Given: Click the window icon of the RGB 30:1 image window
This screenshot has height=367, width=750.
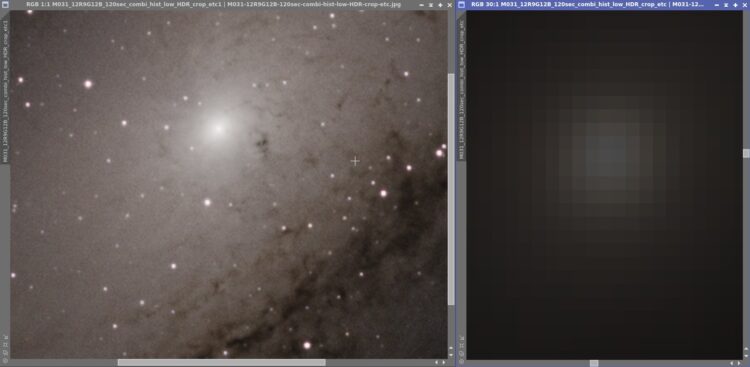Looking at the screenshot, I should [x=462, y=4].
